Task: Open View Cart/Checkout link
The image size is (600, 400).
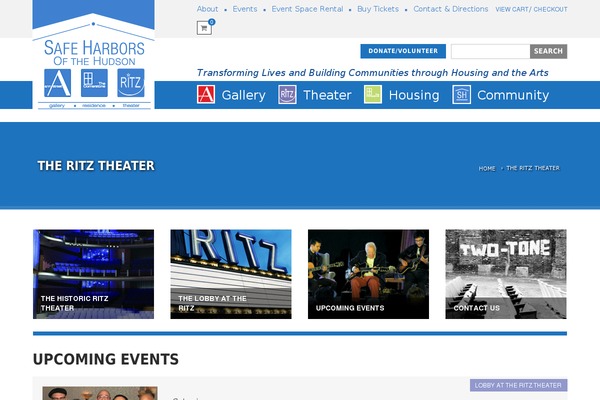Action: (x=531, y=9)
